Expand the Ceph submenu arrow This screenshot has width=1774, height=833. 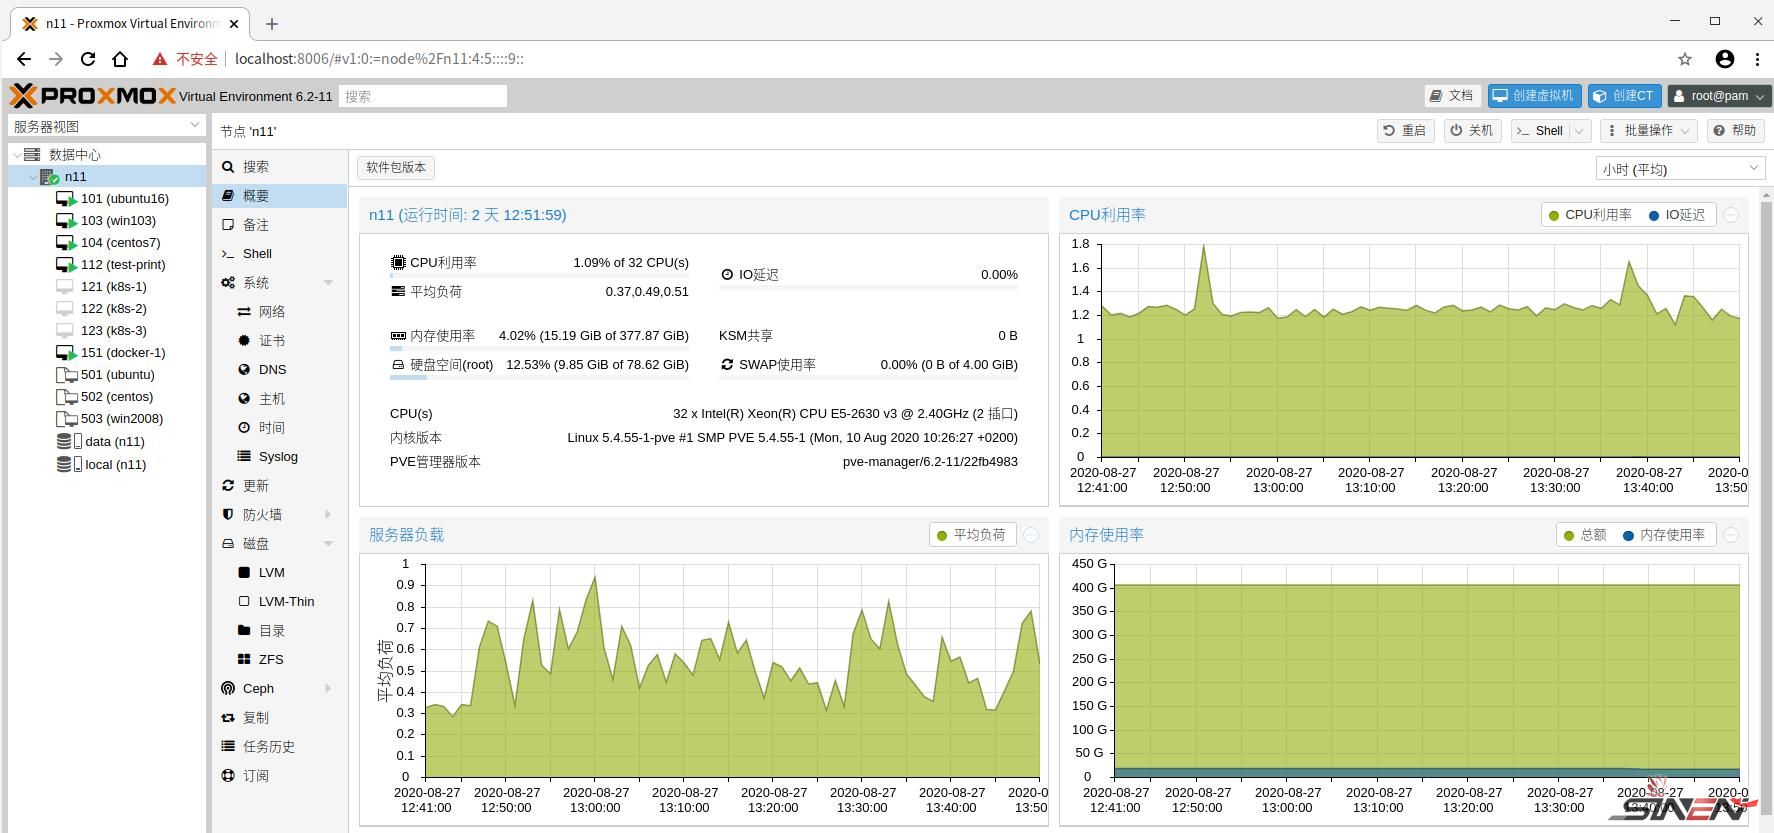[x=328, y=689]
